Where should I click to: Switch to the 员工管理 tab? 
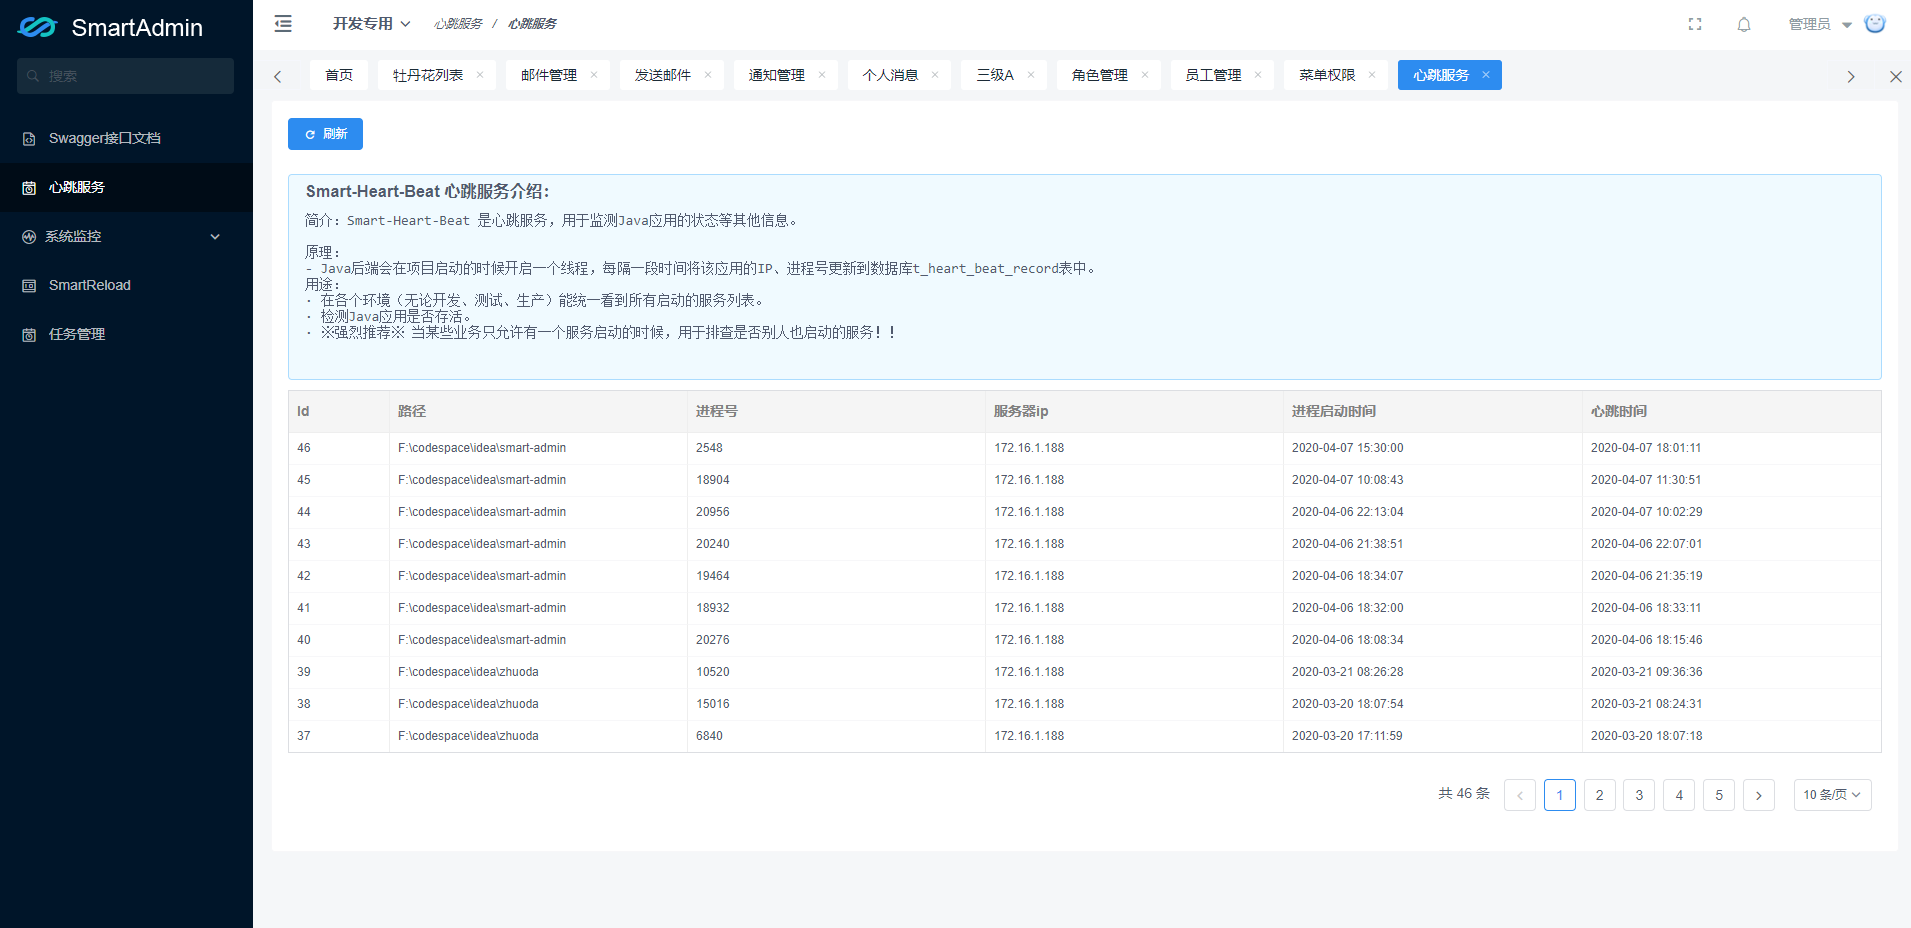pos(1213,75)
